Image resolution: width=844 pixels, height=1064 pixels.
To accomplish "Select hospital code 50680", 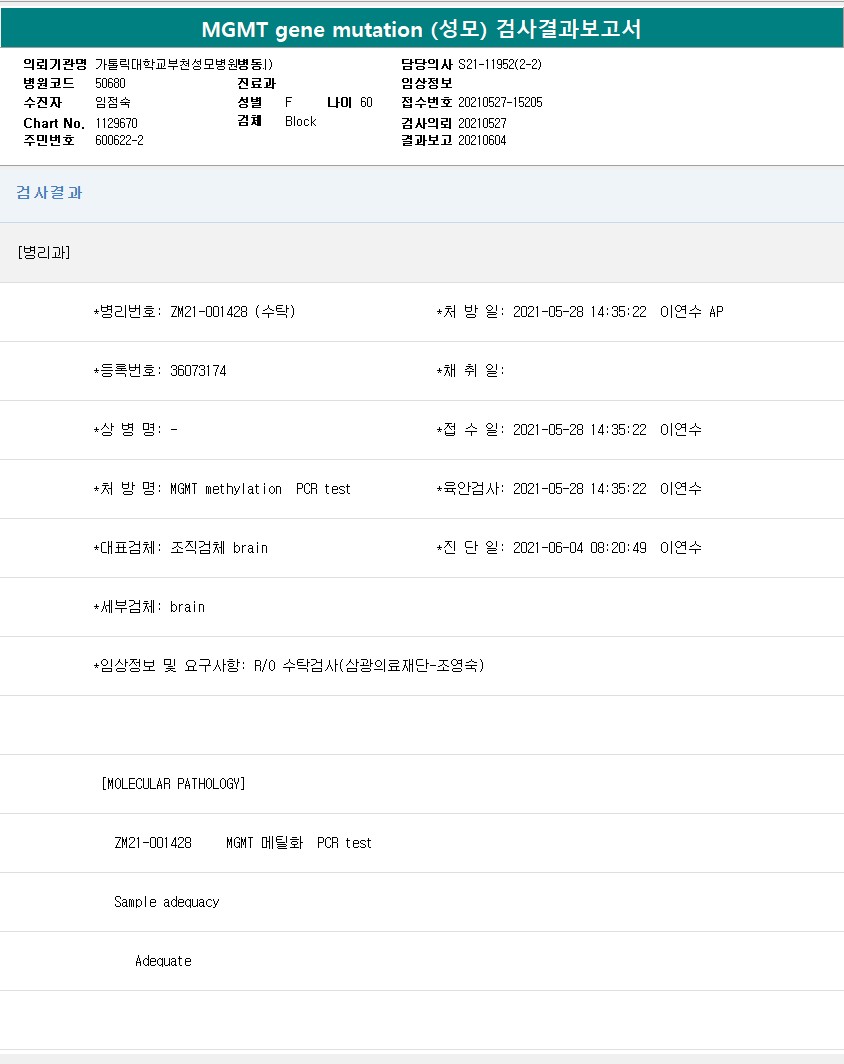I will coord(110,83).
